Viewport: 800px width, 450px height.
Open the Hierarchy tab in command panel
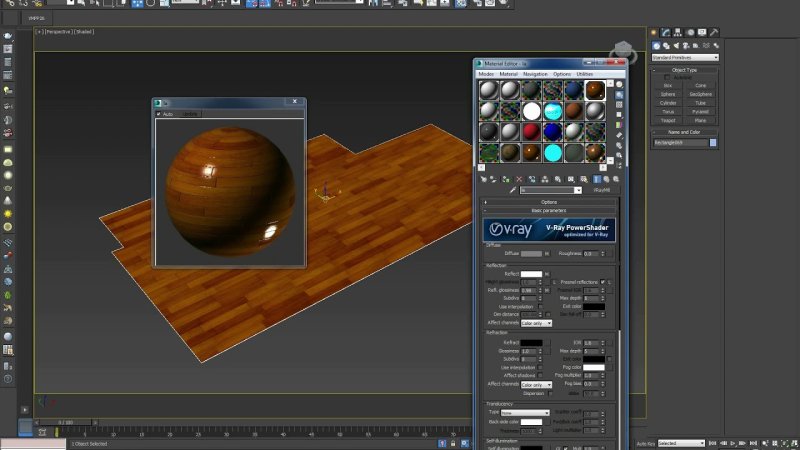[x=678, y=32]
